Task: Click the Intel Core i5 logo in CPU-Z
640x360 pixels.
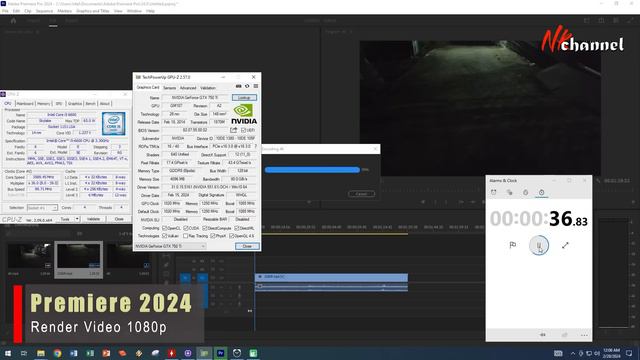Action: coord(113,124)
